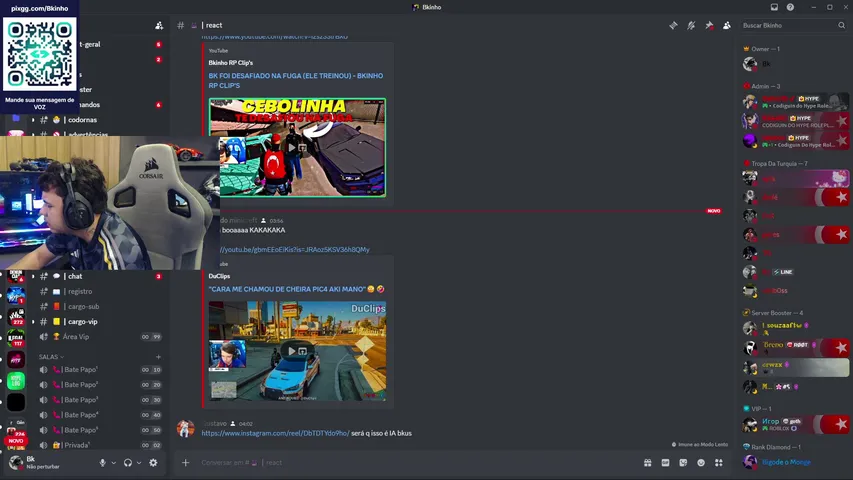Open microphone input options arrow
Screen dimensions: 853x480
(113, 463)
